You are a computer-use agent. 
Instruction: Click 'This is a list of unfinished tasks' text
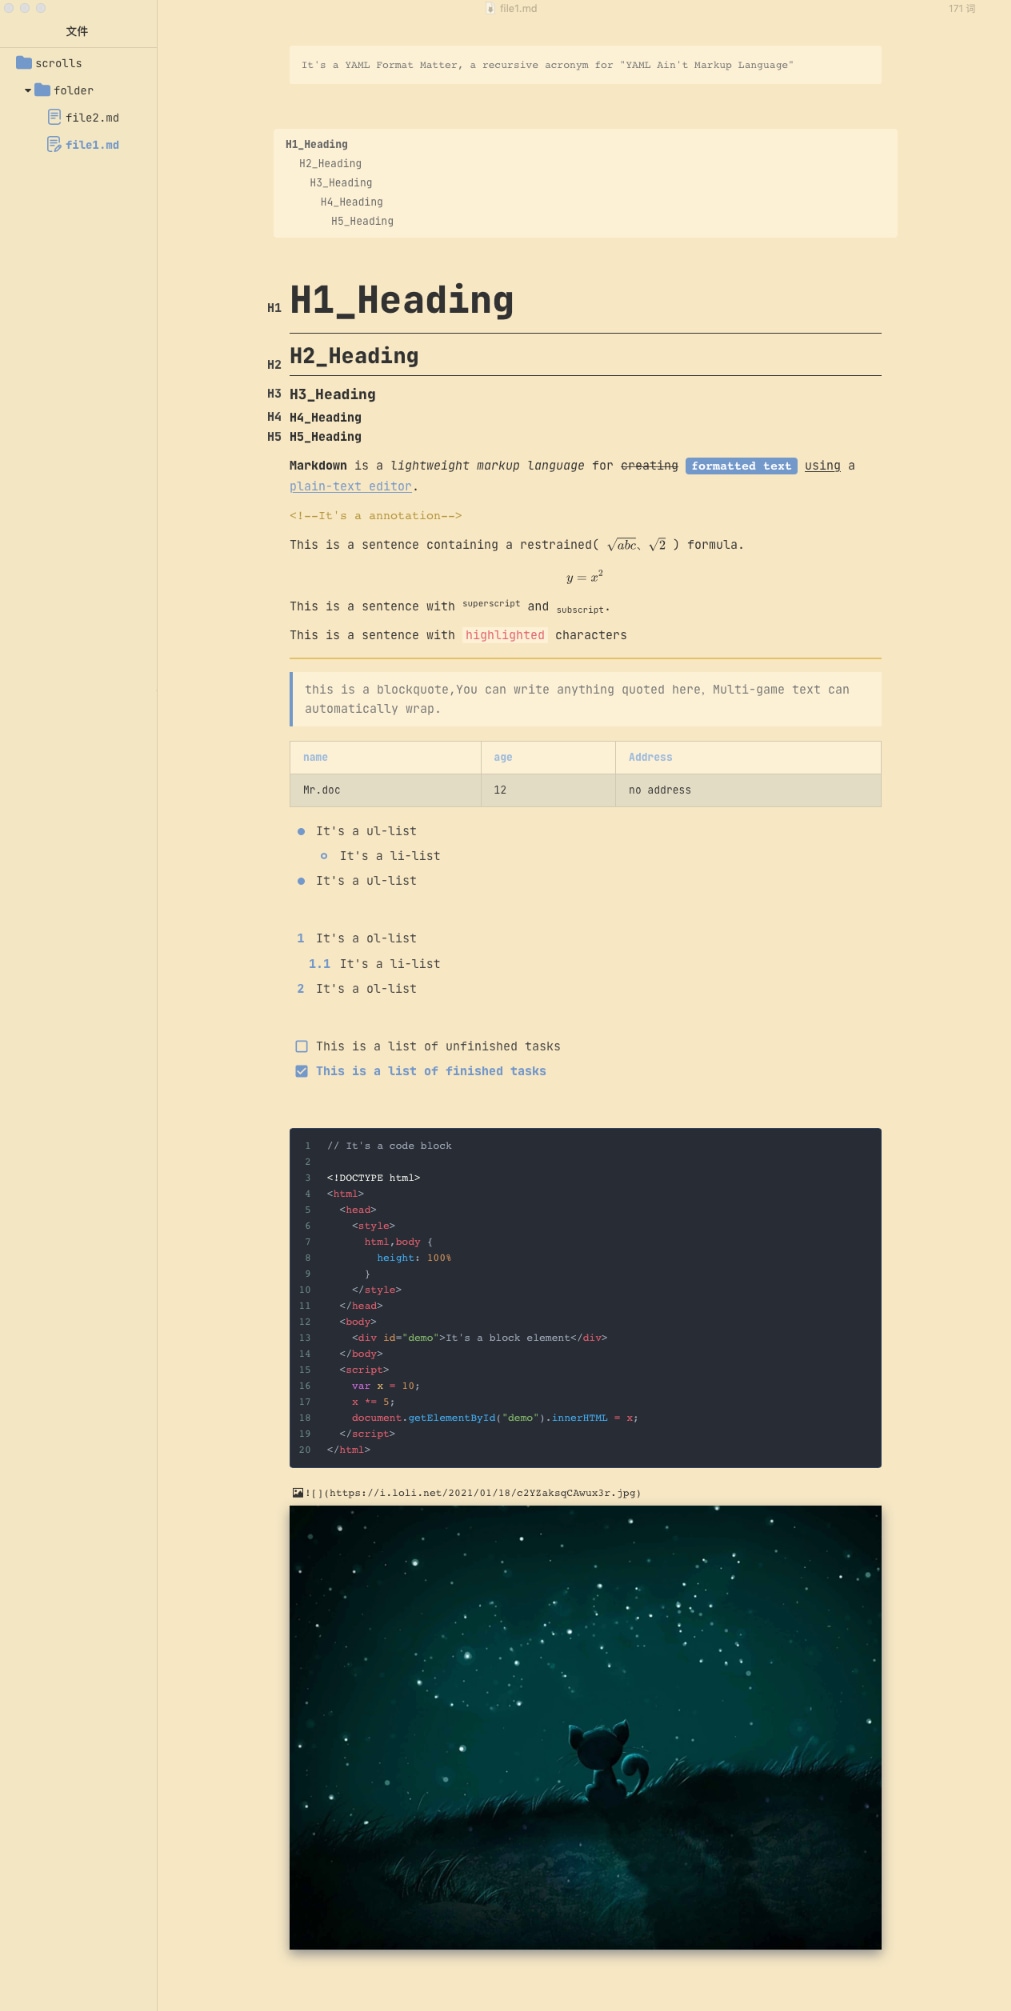438,1046
